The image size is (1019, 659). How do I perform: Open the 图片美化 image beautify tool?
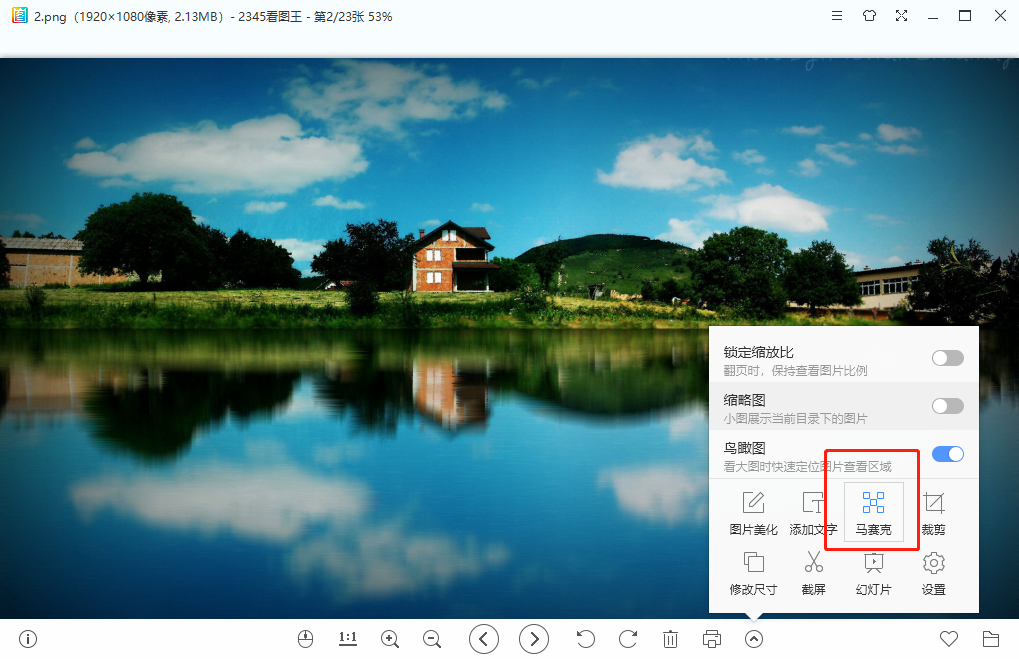tap(752, 510)
